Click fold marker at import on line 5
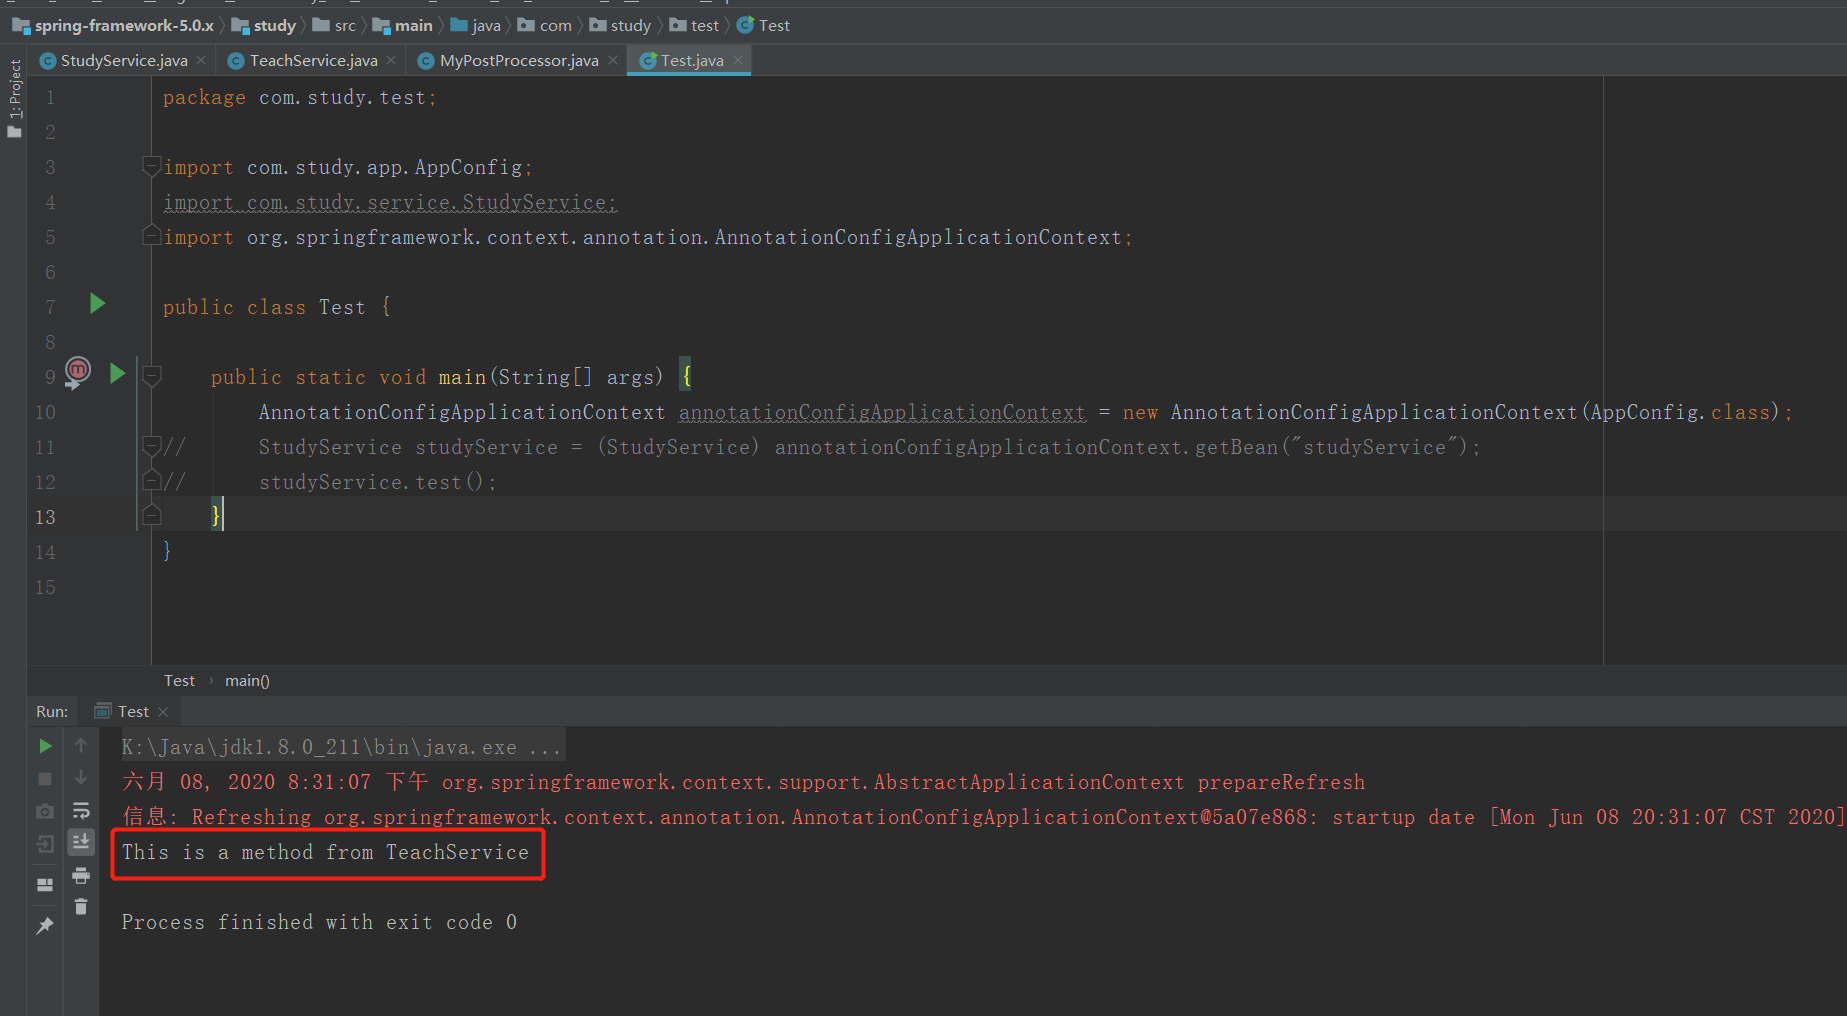Screen dimensions: 1847x1016 pos(152,236)
